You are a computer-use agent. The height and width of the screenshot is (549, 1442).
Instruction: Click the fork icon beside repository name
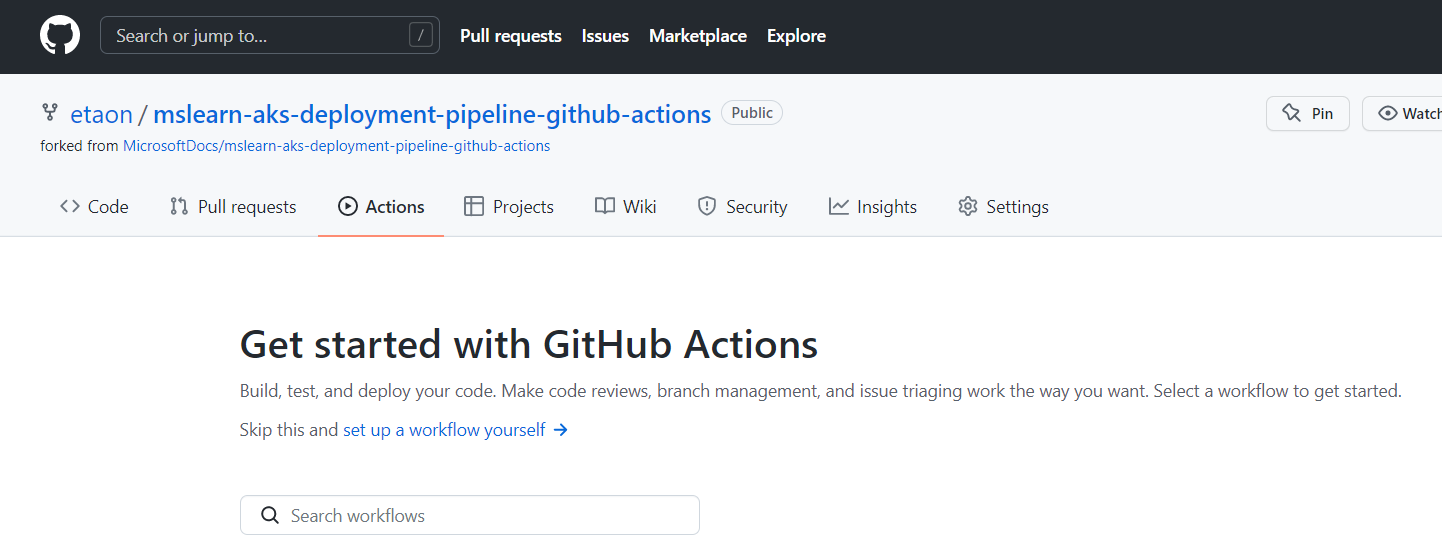tap(49, 113)
